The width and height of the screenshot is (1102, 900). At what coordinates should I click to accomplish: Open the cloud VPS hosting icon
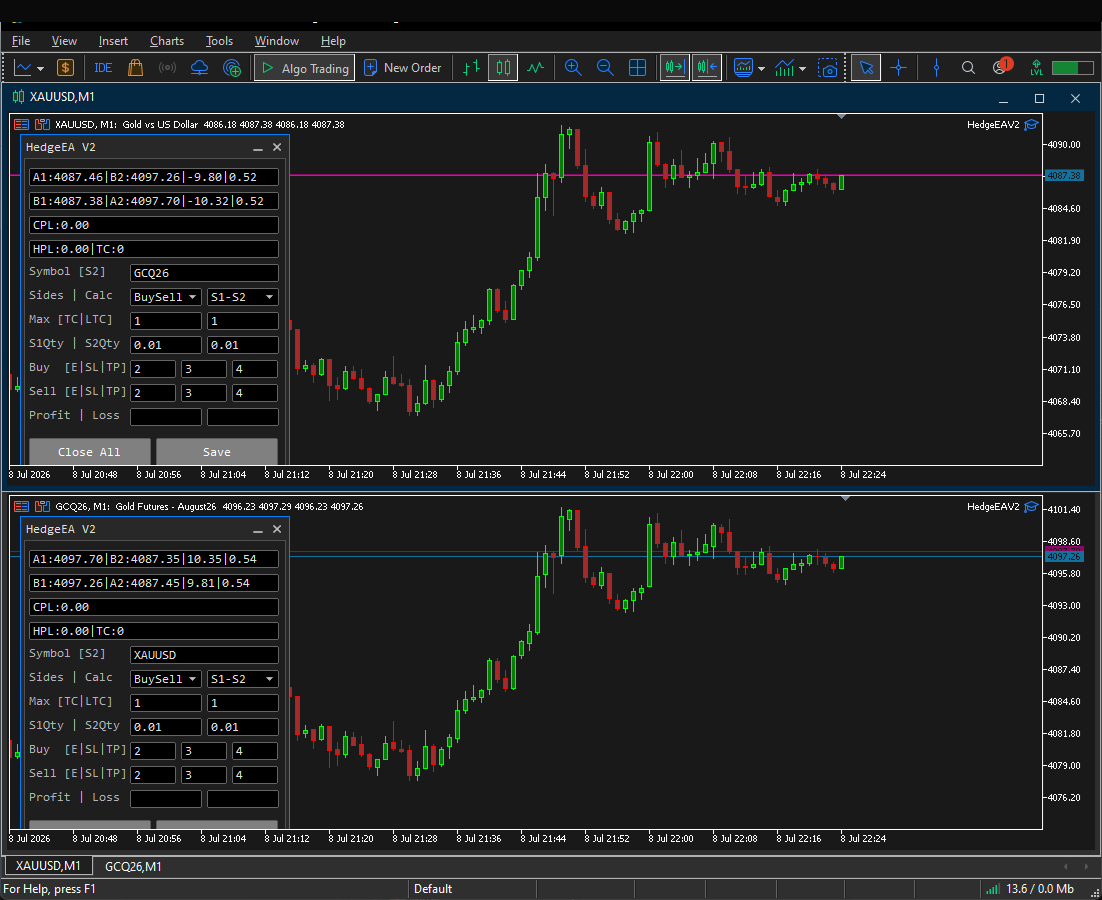[x=200, y=68]
